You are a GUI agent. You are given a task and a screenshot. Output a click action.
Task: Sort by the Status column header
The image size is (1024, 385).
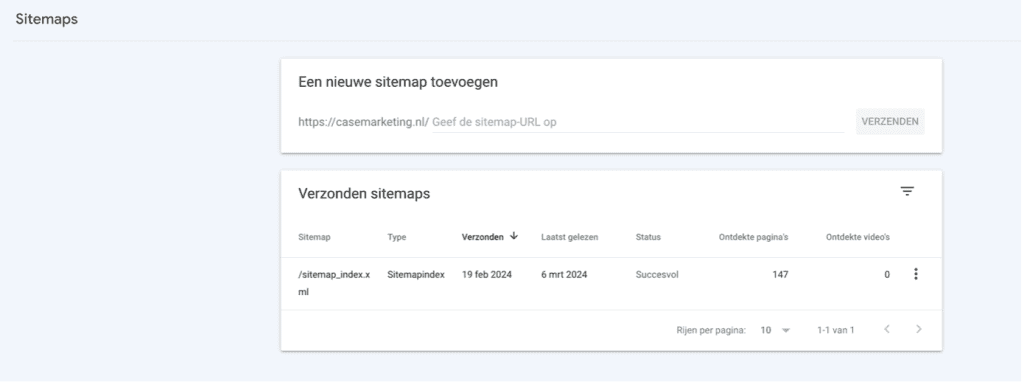(648, 237)
